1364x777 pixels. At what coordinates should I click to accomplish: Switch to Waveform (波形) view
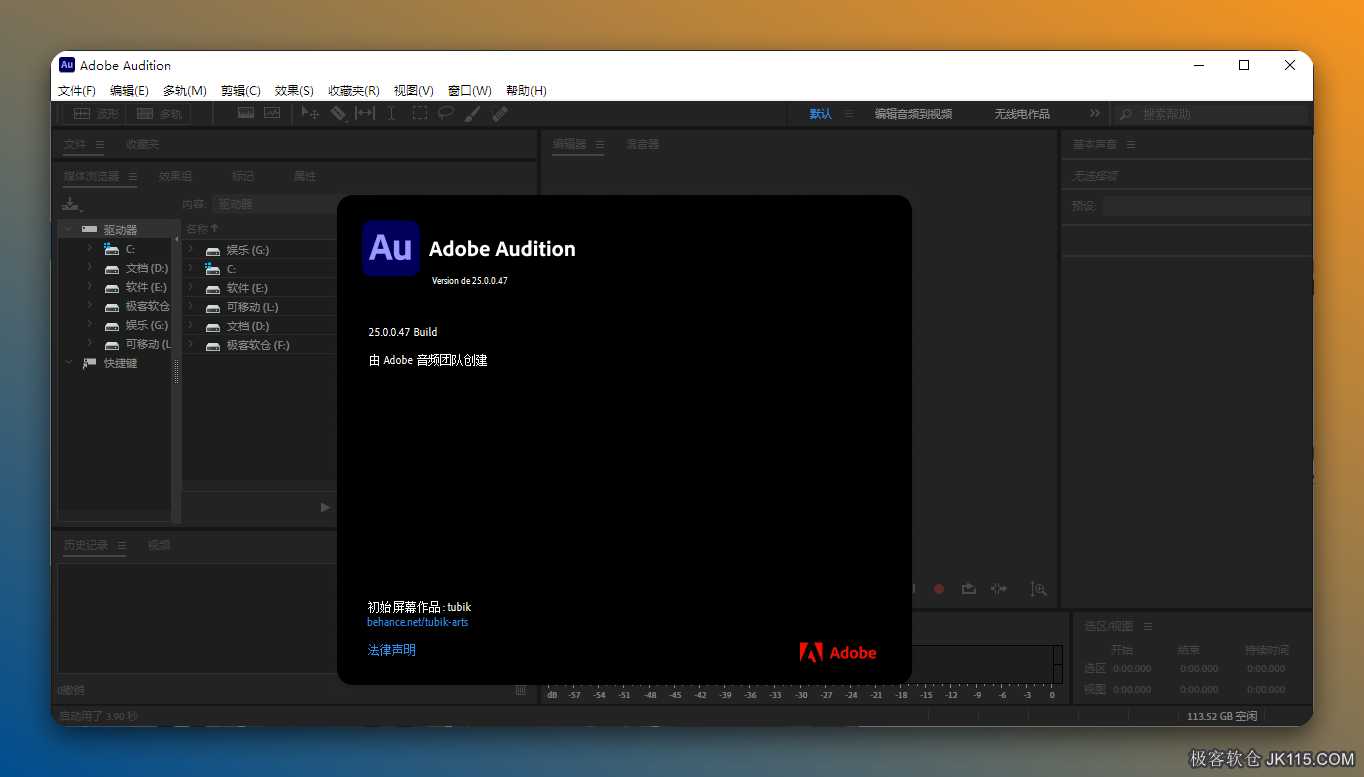click(x=96, y=114)
